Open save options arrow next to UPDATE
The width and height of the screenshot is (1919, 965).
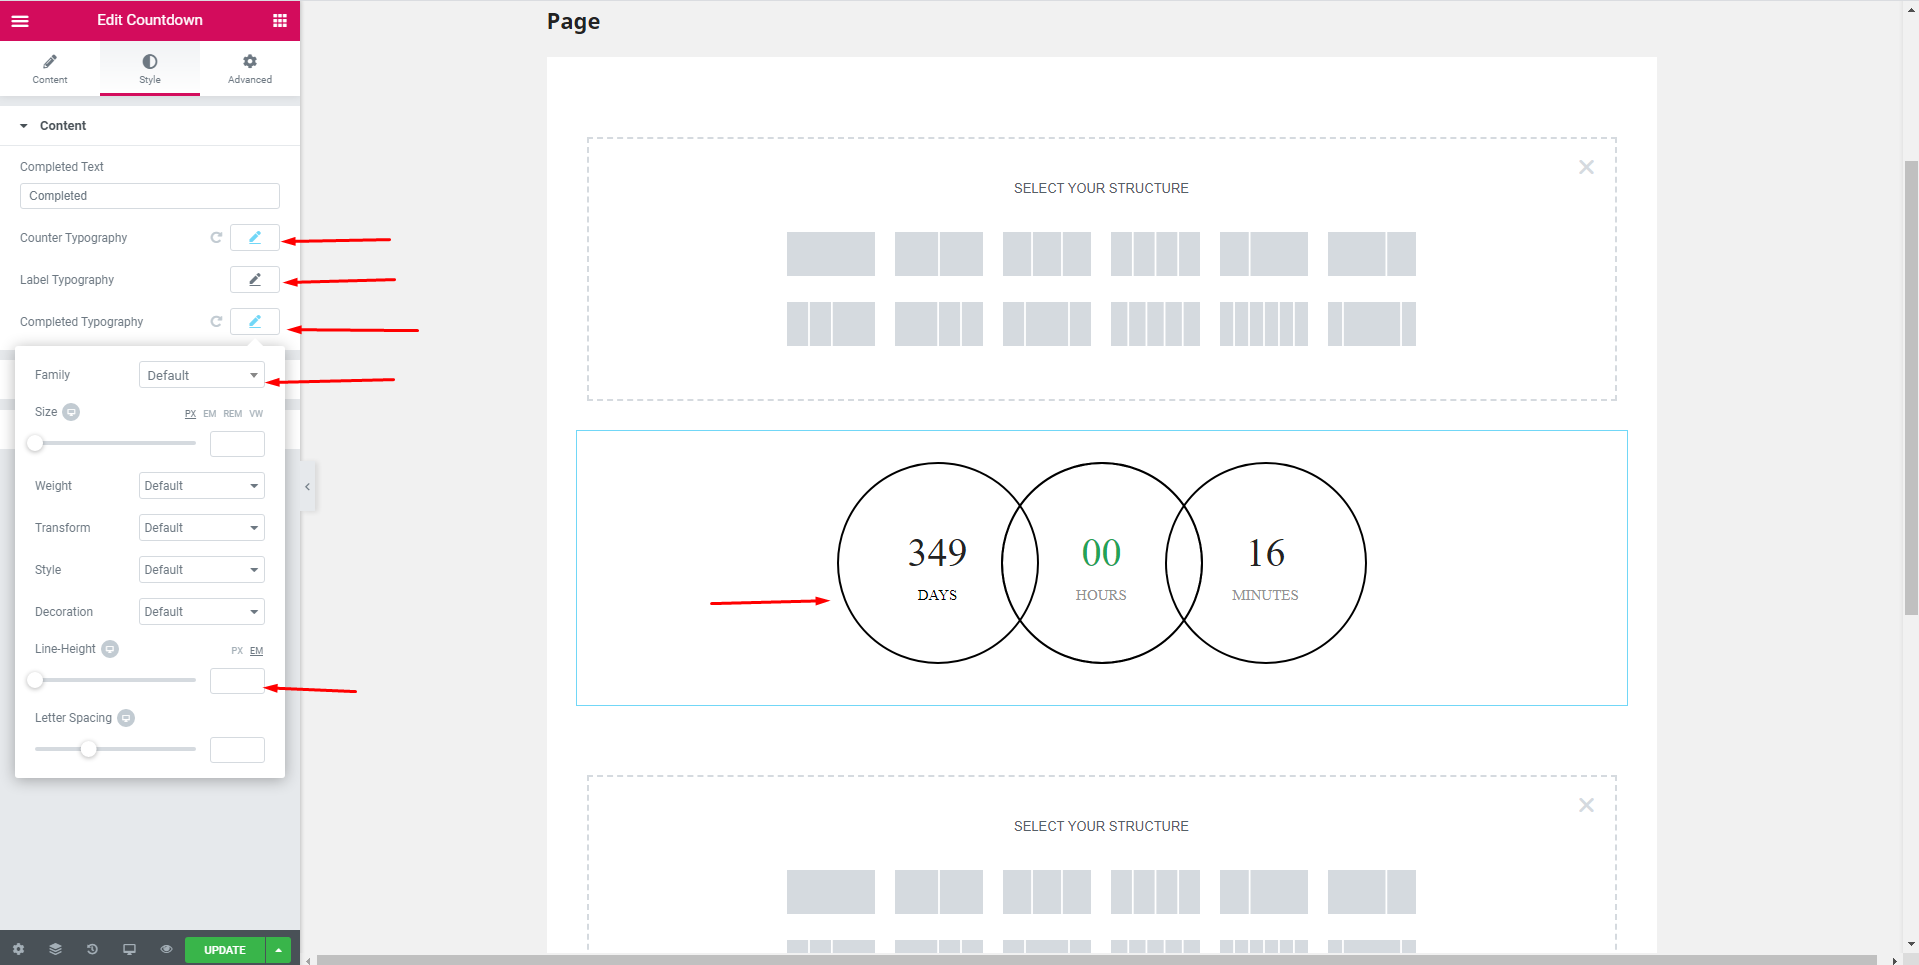tap(278, 950)
